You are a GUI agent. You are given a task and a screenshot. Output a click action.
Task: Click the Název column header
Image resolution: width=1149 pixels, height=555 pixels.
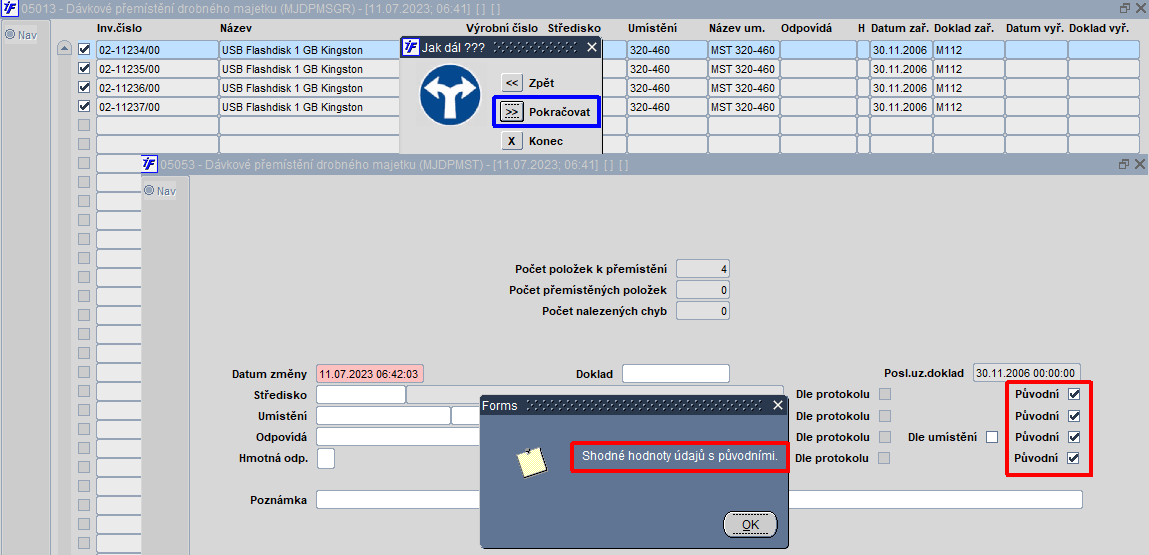coord(235,28)
